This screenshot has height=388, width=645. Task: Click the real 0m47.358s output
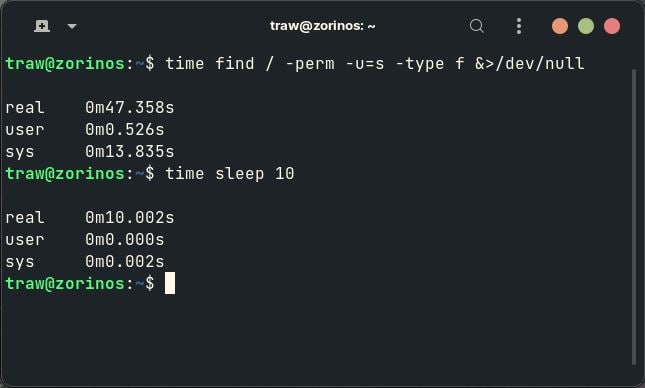click(x=90, y=108)
